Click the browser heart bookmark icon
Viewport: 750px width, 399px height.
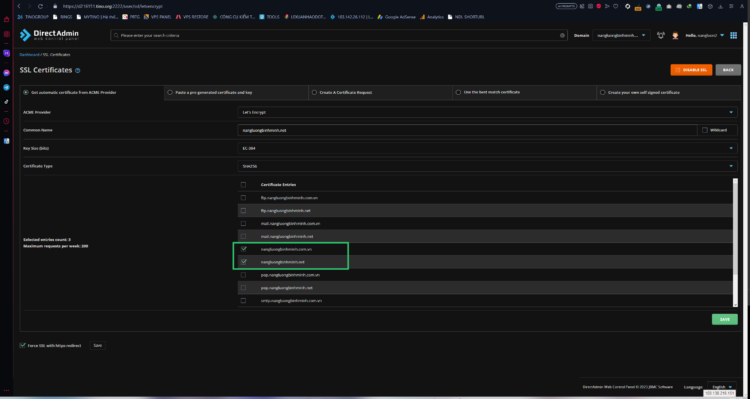pos(615,6)
